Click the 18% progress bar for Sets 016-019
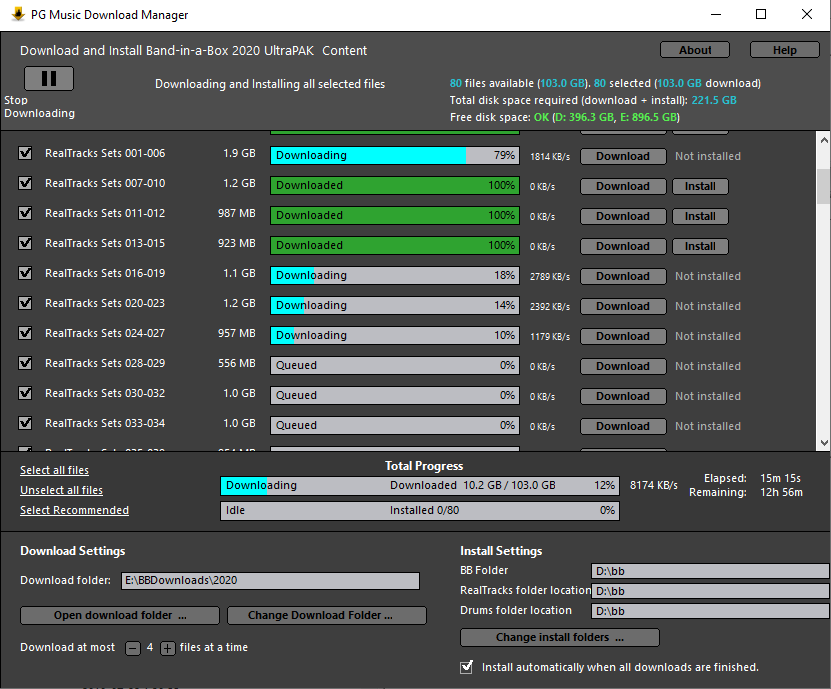Image resolution: width=831 pixels, height=689 pixels. (x=395, y=275)
